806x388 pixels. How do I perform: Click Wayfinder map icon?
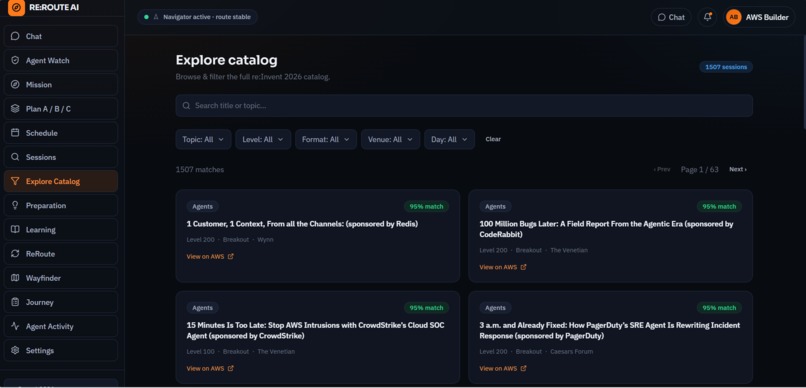click(x=15, y=278)
